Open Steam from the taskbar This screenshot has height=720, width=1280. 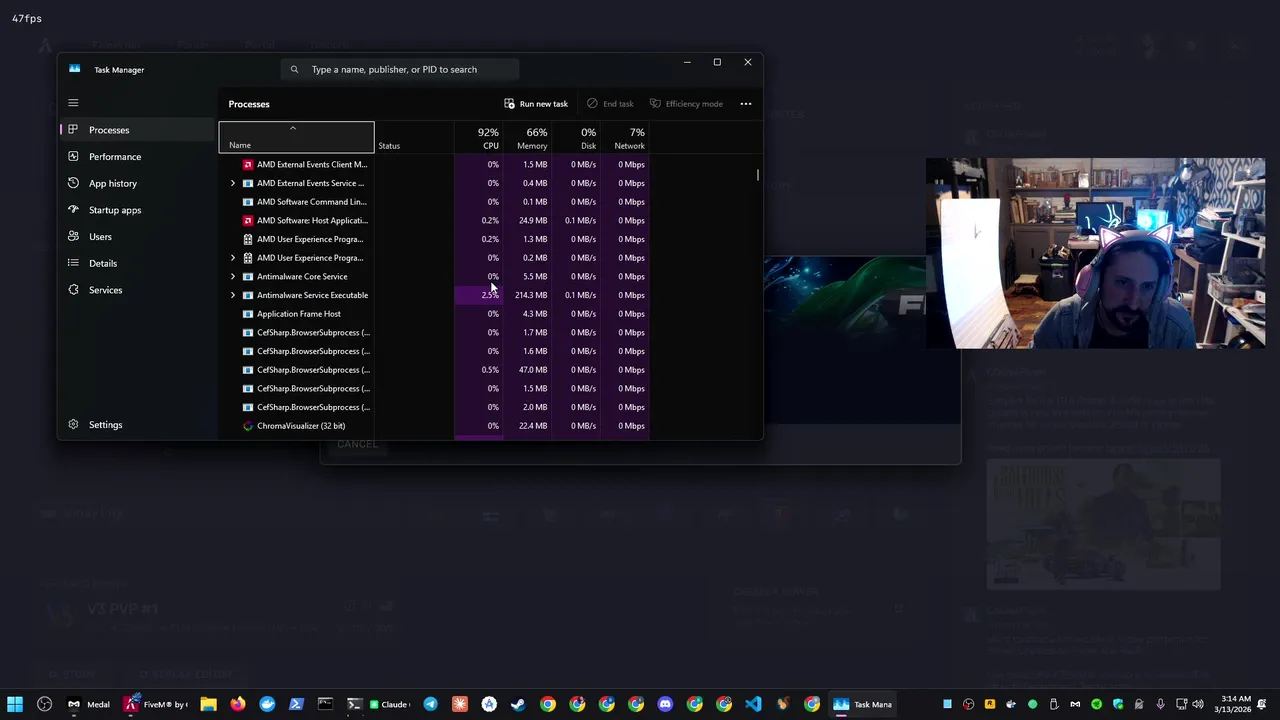pos(518,704)
